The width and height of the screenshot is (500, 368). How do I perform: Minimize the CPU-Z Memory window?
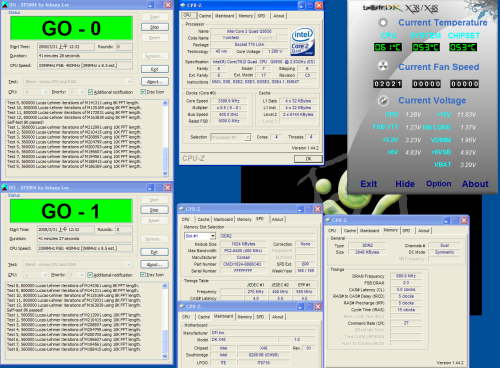446,220
